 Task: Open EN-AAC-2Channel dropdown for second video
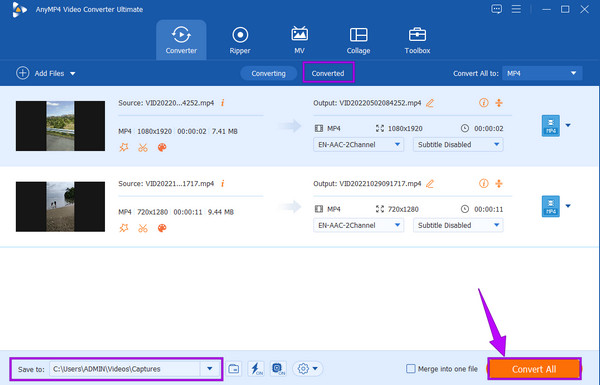coord(359,225)
